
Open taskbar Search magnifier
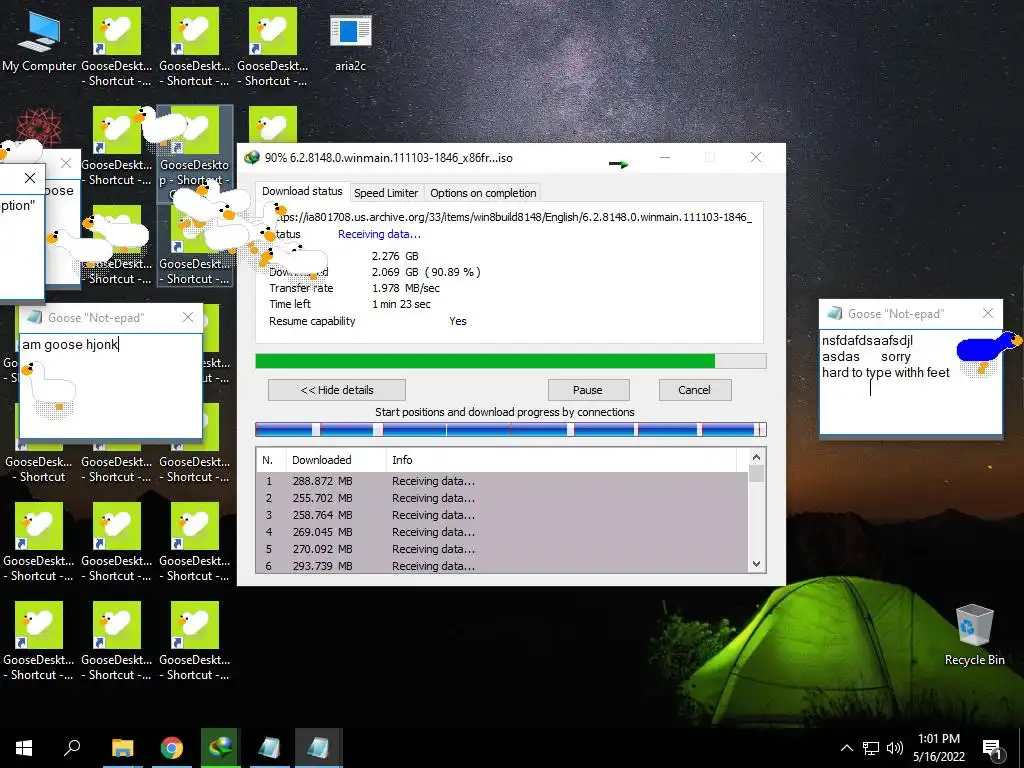point(72,748)
